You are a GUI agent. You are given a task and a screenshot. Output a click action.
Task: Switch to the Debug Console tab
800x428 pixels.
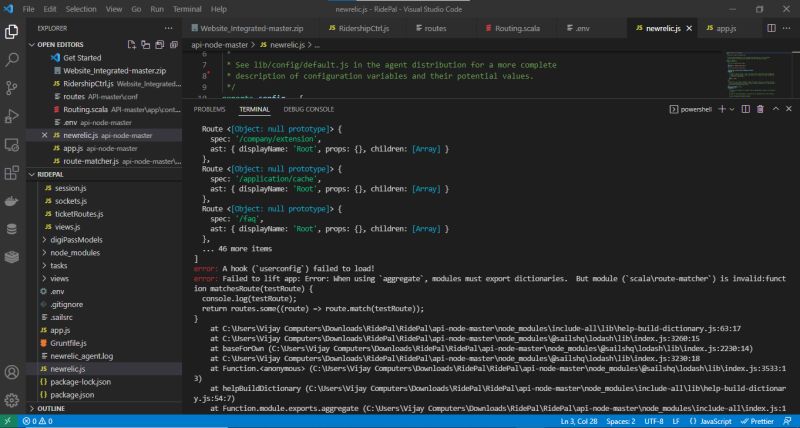click(x=309, y=109)
